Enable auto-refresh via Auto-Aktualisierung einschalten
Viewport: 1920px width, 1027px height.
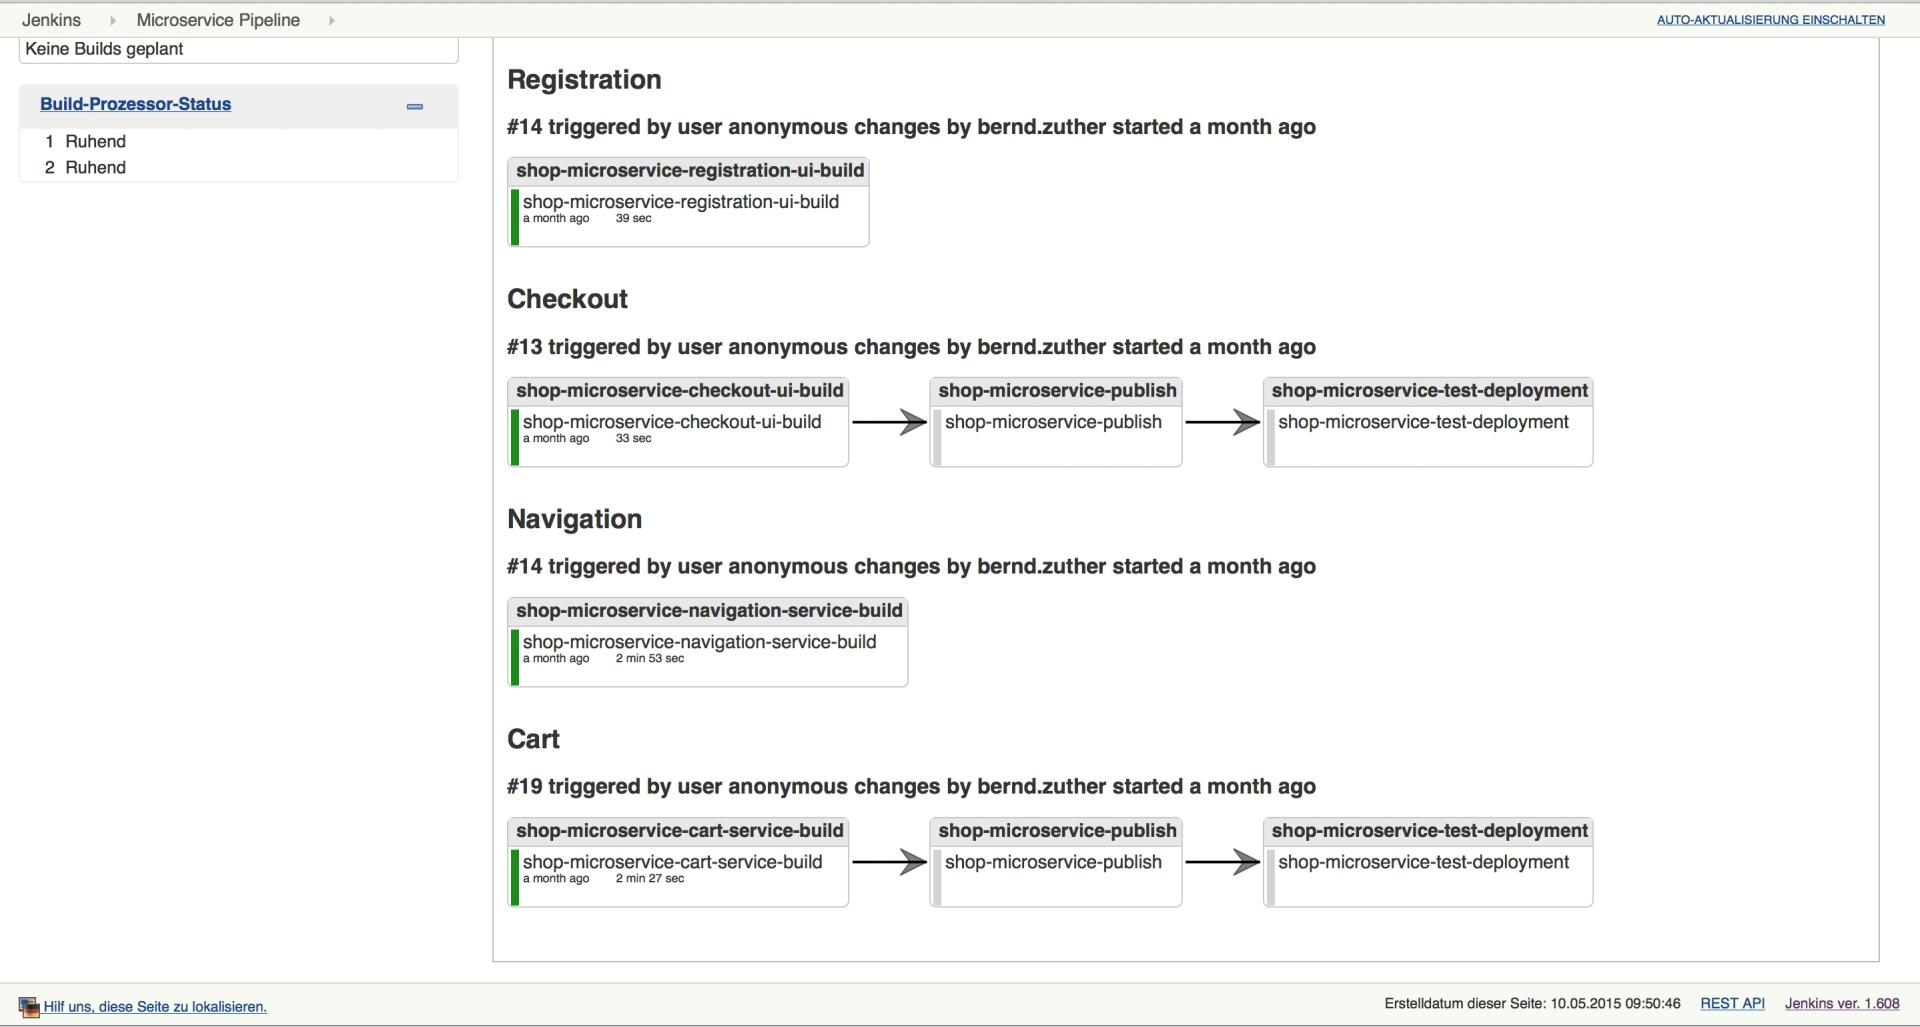pos(1770,20)
